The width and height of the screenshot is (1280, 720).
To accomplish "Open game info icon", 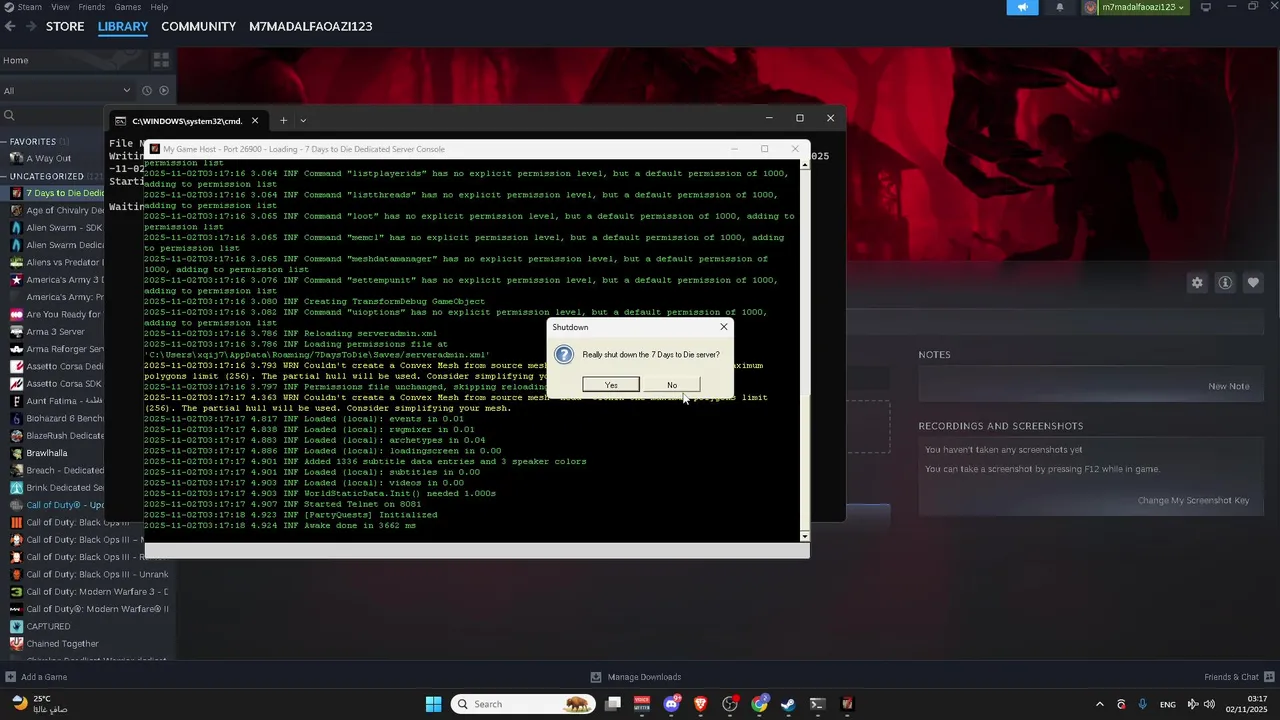I will (1225, 283).
